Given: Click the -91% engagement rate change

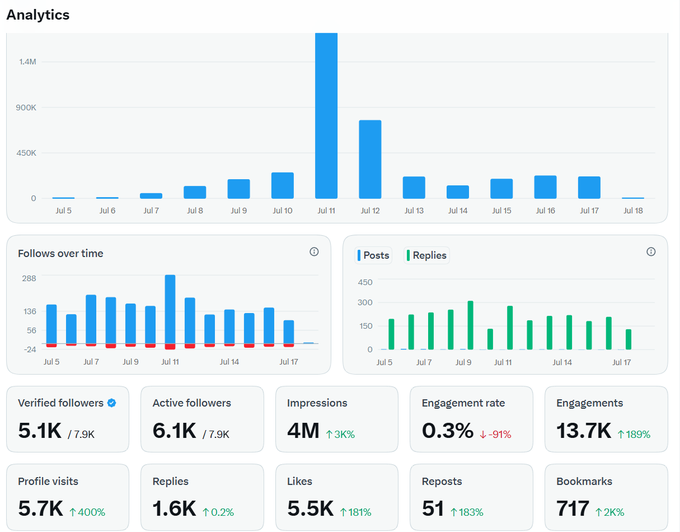Looking at the screenshot, I should tap(495, 434).
